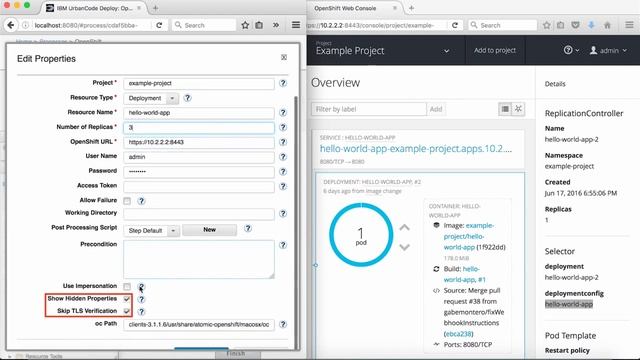Viewport: 640px width, 360px height.
Task: Click the help icon for Access Token
Action: (283, 187)
